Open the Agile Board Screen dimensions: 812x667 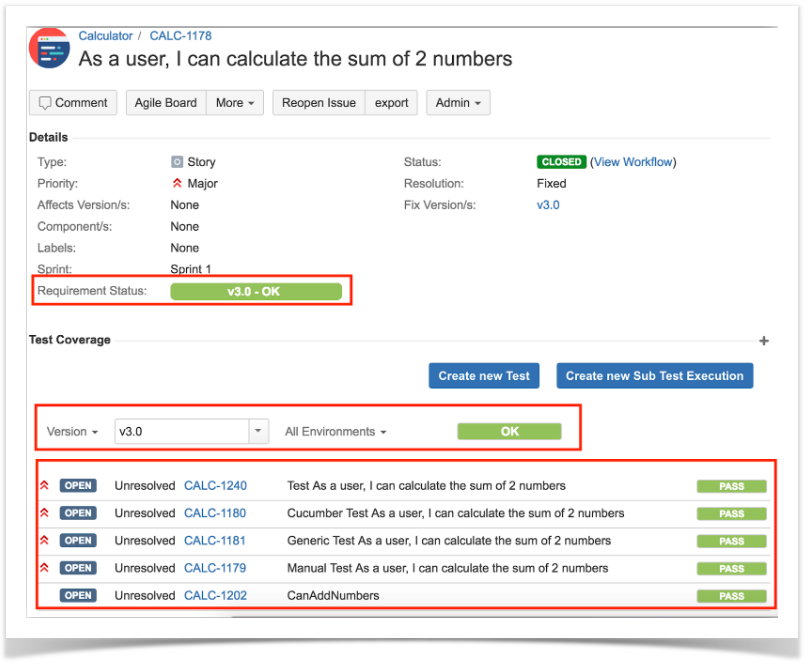(x=166, y=103)
